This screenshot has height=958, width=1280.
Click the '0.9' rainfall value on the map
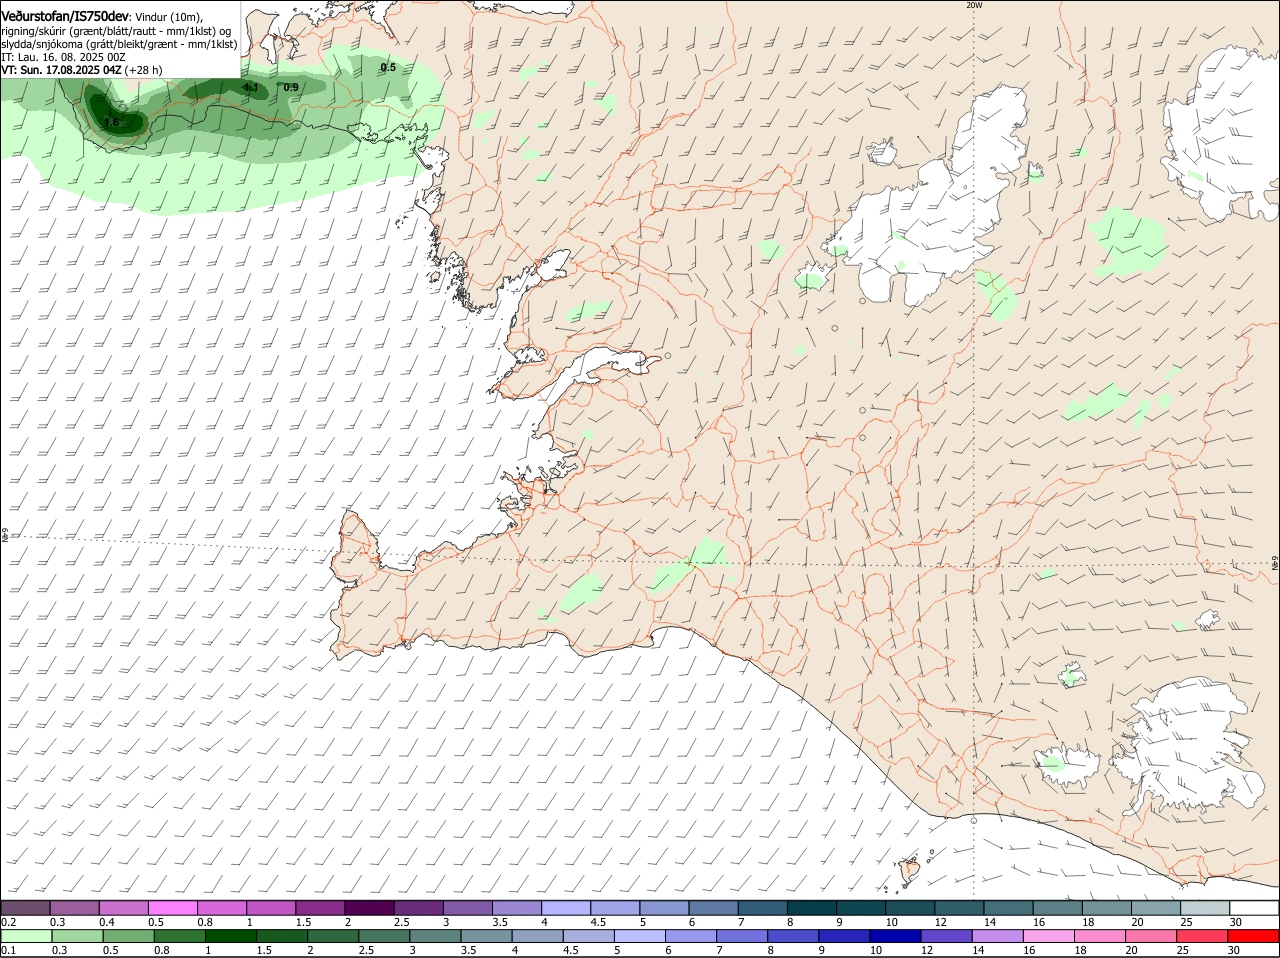click(291, 88)
